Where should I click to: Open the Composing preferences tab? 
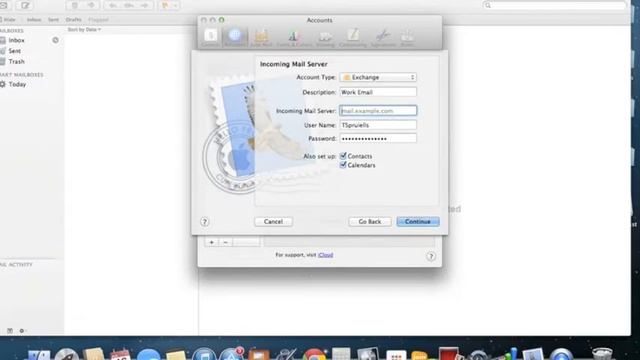353,37
